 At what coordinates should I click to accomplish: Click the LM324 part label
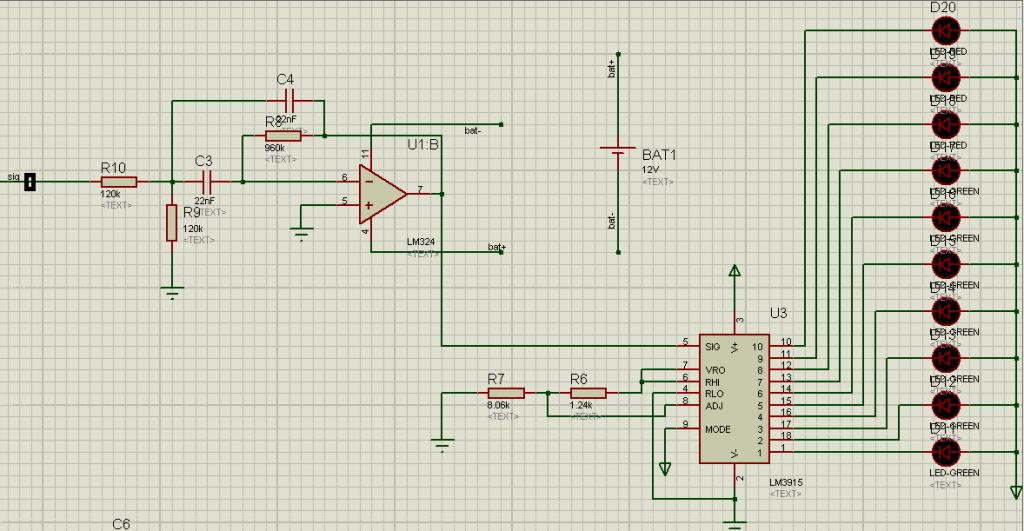click(421, 242)
